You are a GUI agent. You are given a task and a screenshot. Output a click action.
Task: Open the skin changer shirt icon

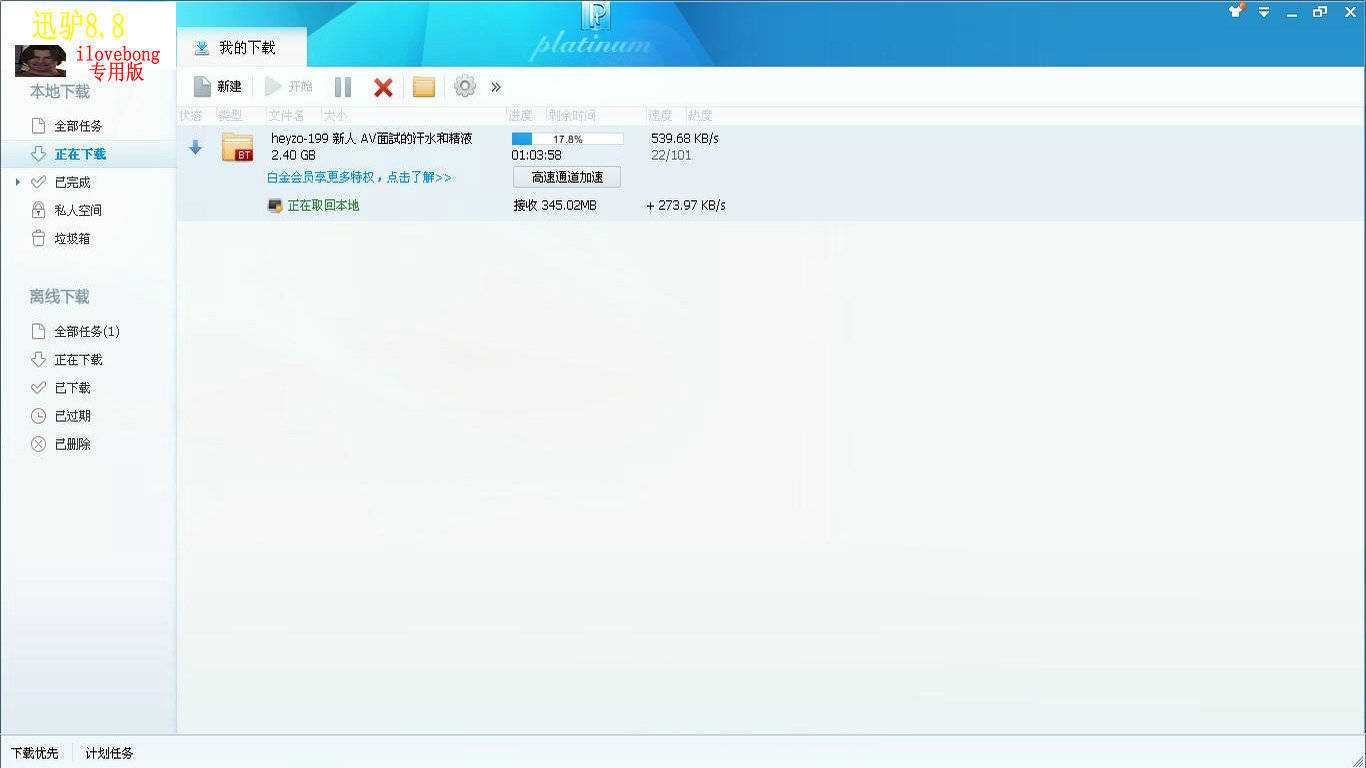pos(1236,11)
